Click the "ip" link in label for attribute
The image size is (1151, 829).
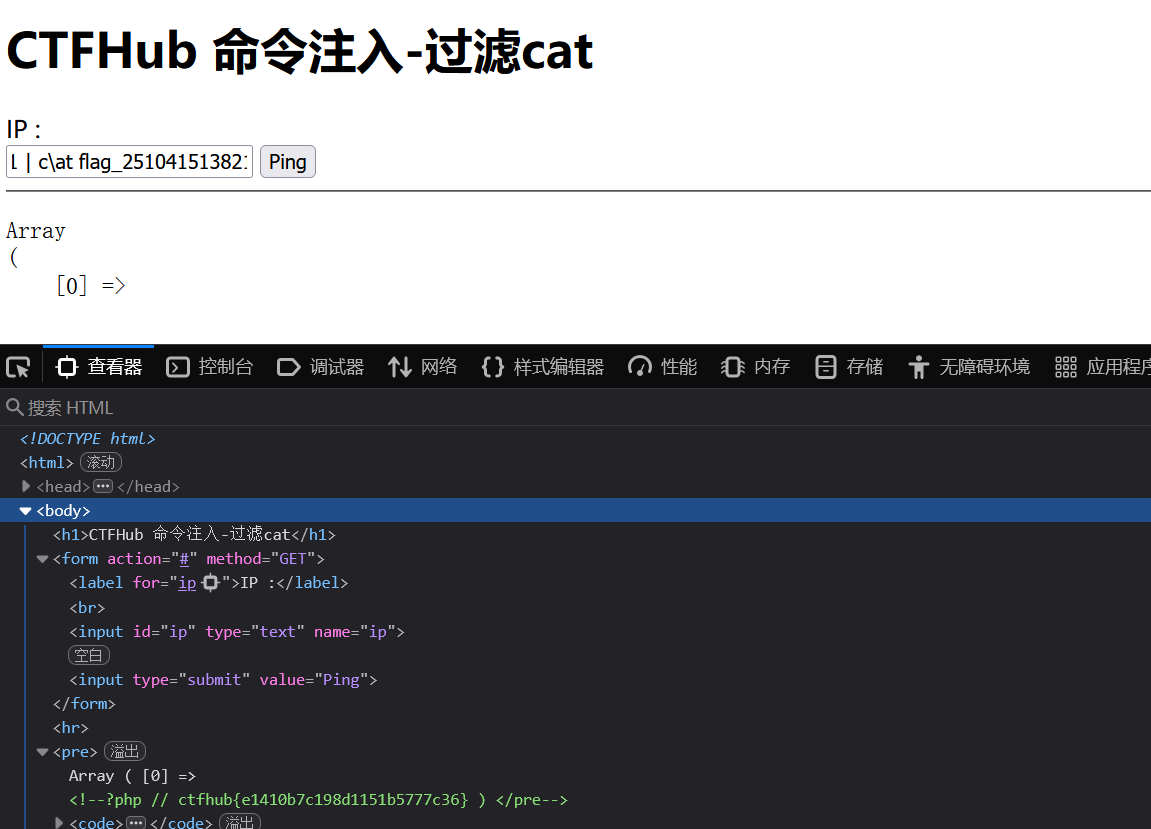click(187, 583)
